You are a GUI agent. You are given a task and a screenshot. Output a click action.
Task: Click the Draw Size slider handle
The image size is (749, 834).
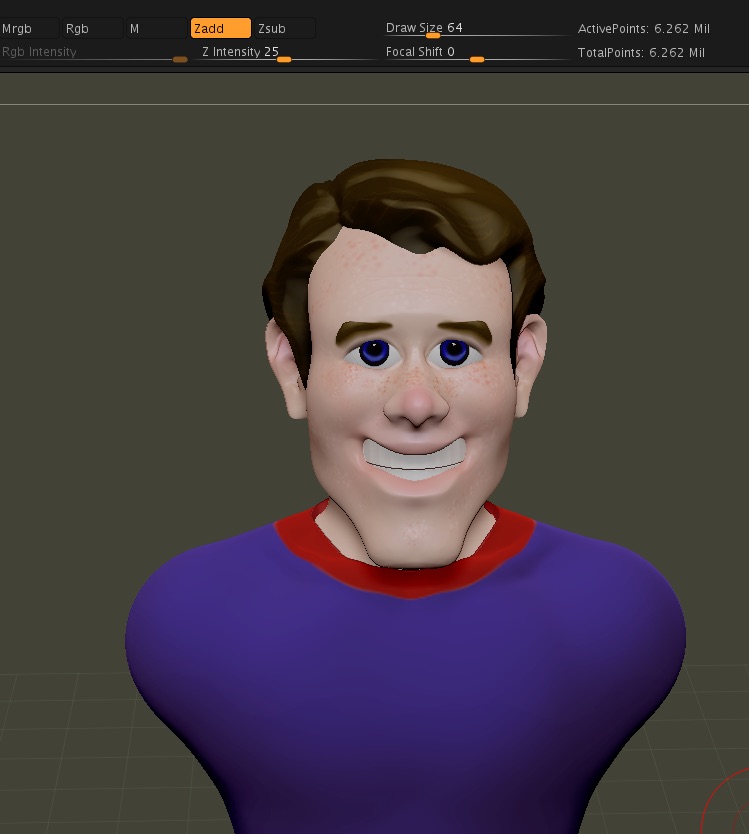[x=433, y=36]
